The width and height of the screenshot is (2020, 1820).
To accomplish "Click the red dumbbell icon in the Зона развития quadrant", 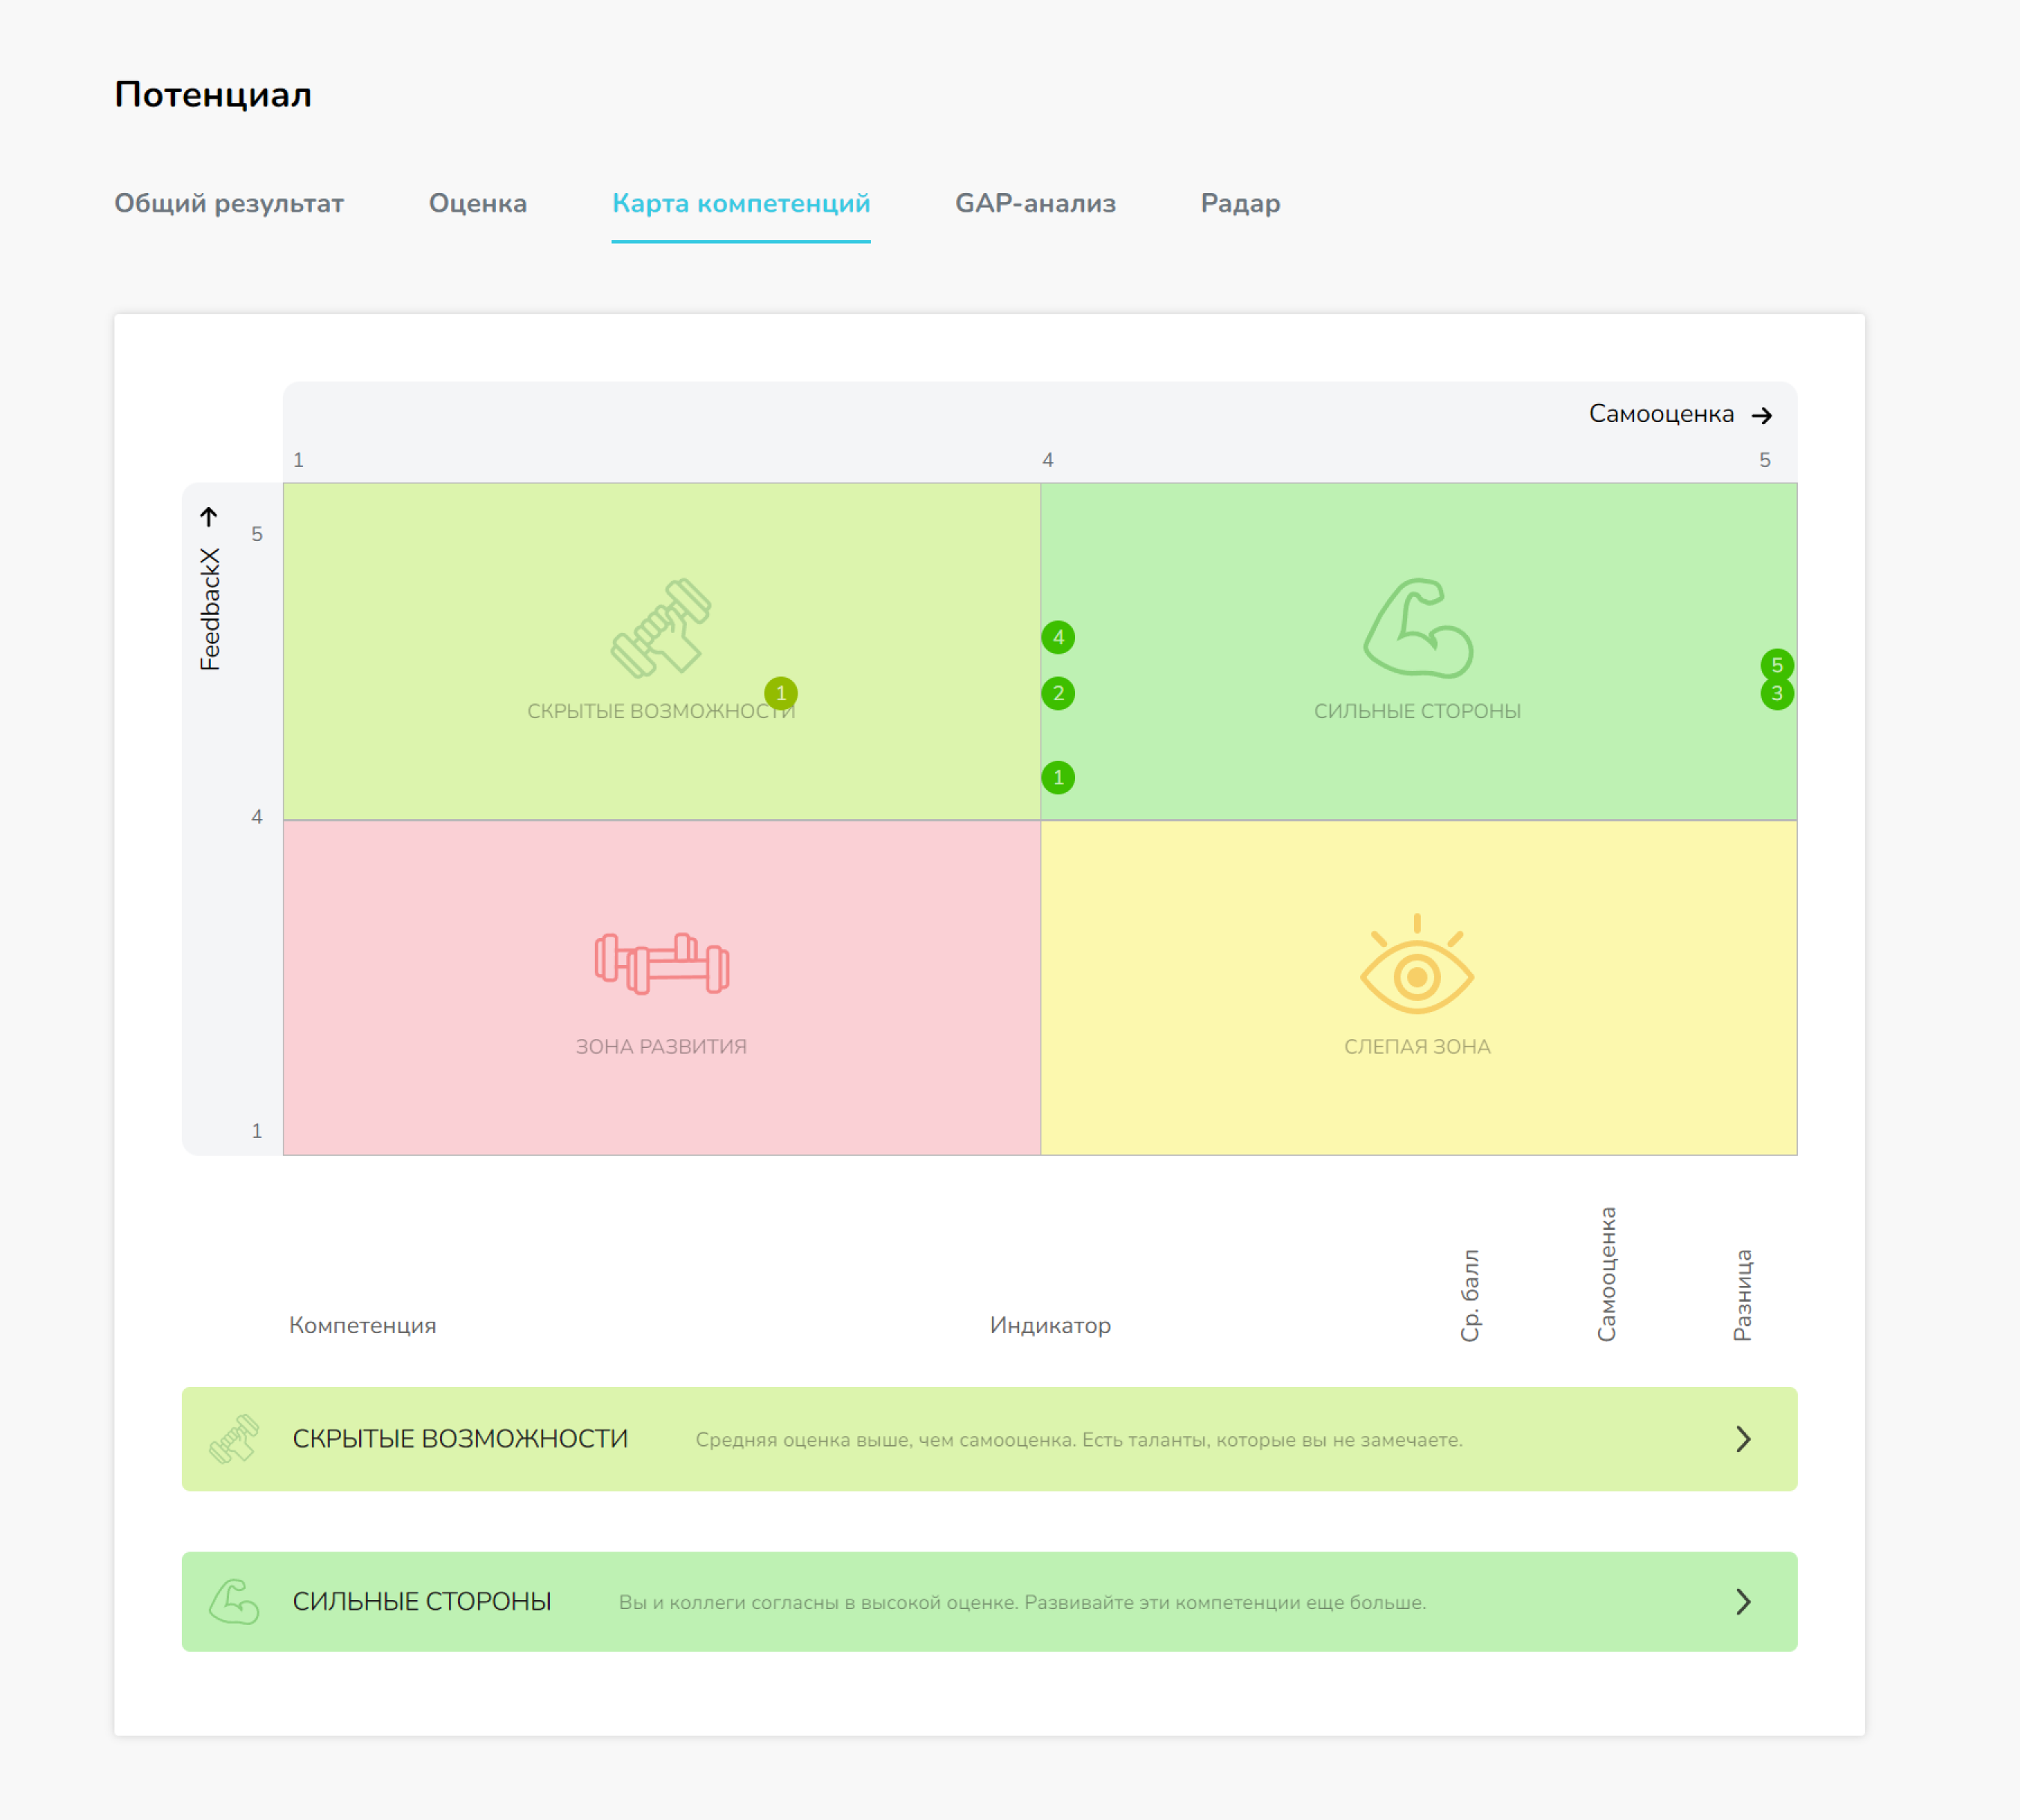I will click(661, 964).
